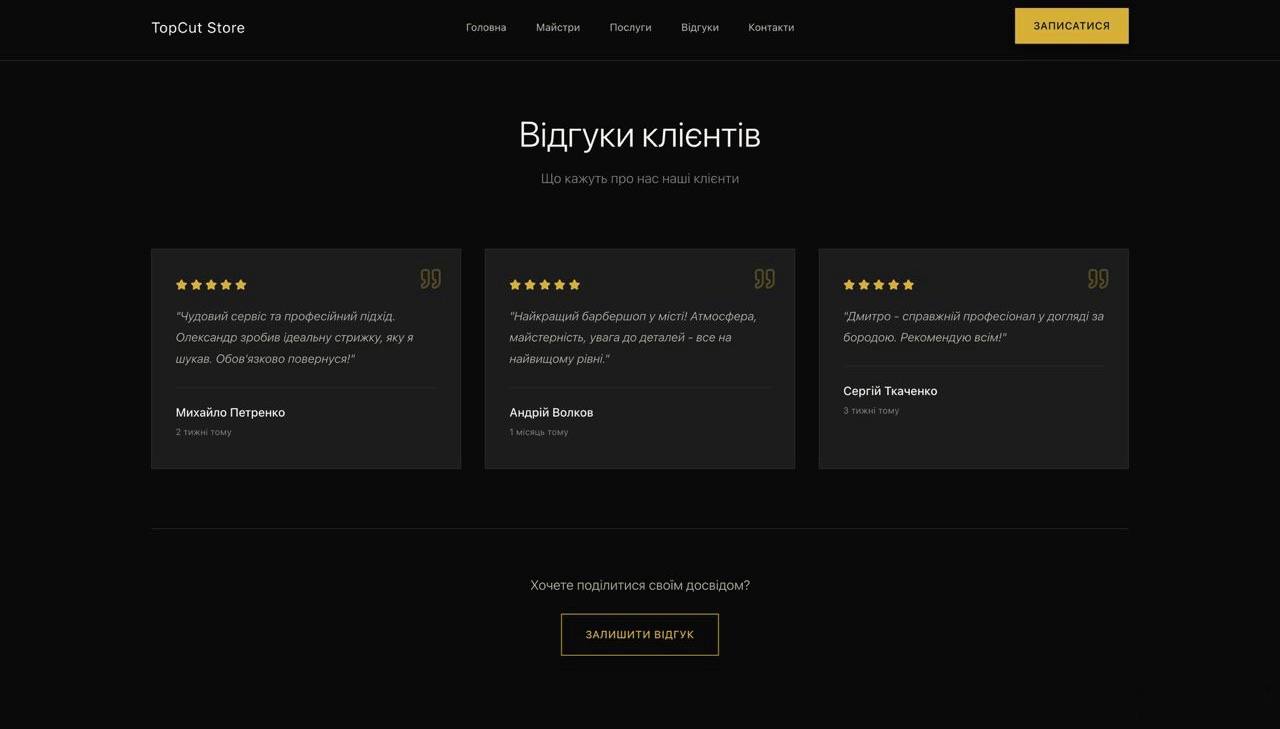Navigate to Послуги via the header
This screenshot has width=1280, height=729.
[x=630, y=27]
